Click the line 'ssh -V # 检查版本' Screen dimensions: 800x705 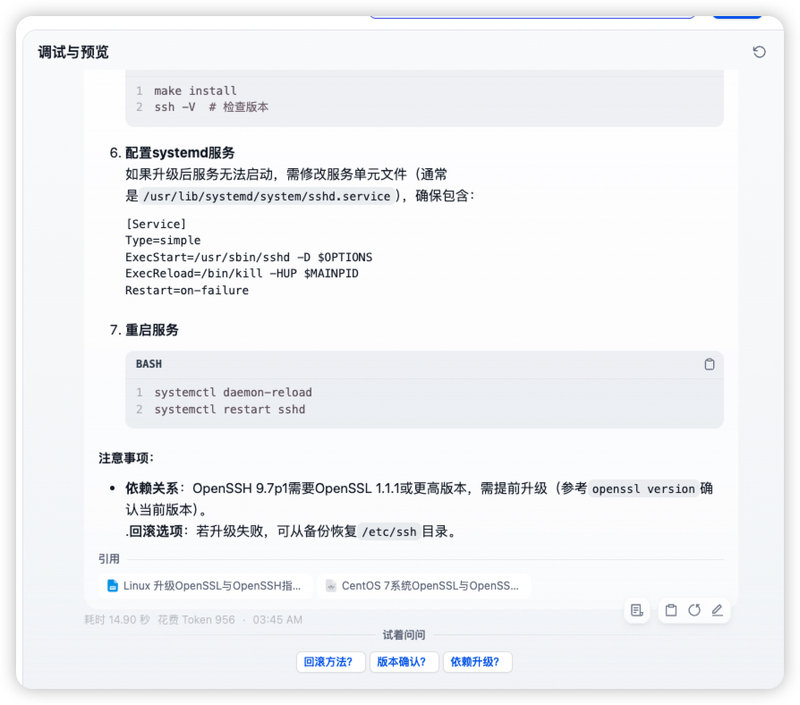(x=211, y=107)
